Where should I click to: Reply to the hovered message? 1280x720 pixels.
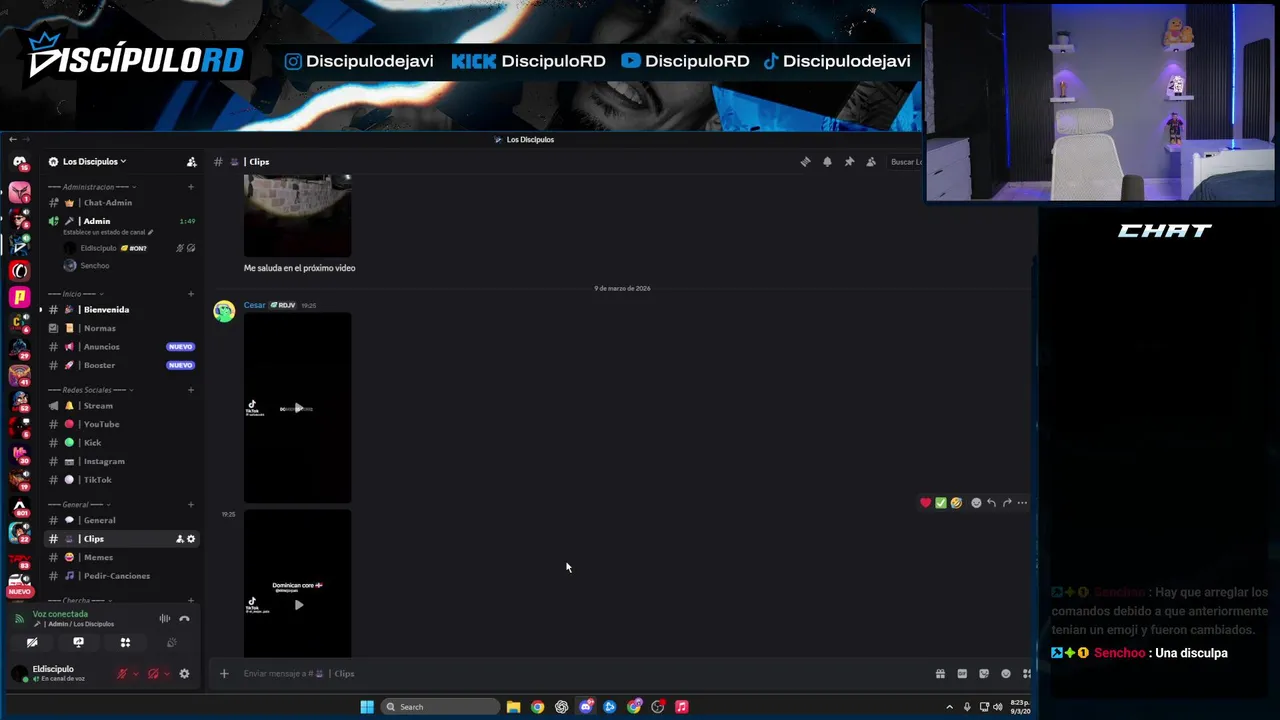coord(991,503)
